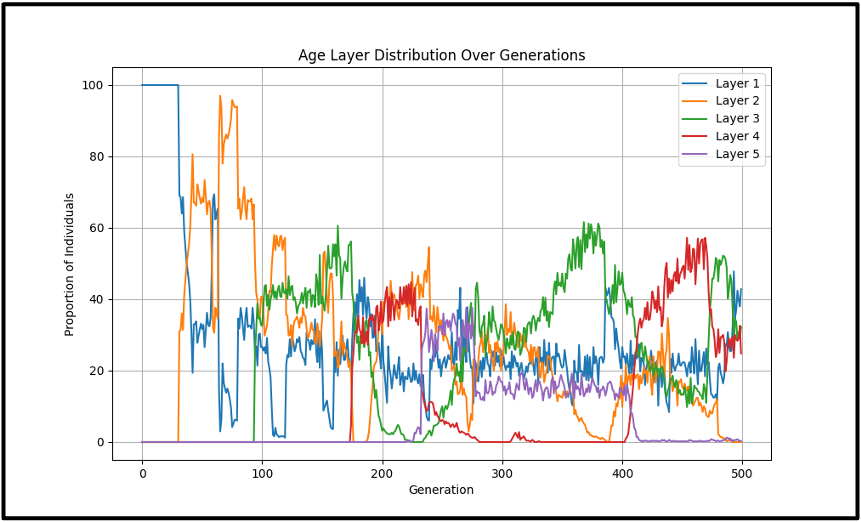Image resolution: width=861 pixels, height=522 pixels.
Task: Click the "Generation" x-axis label
Action: coord(441,490)
